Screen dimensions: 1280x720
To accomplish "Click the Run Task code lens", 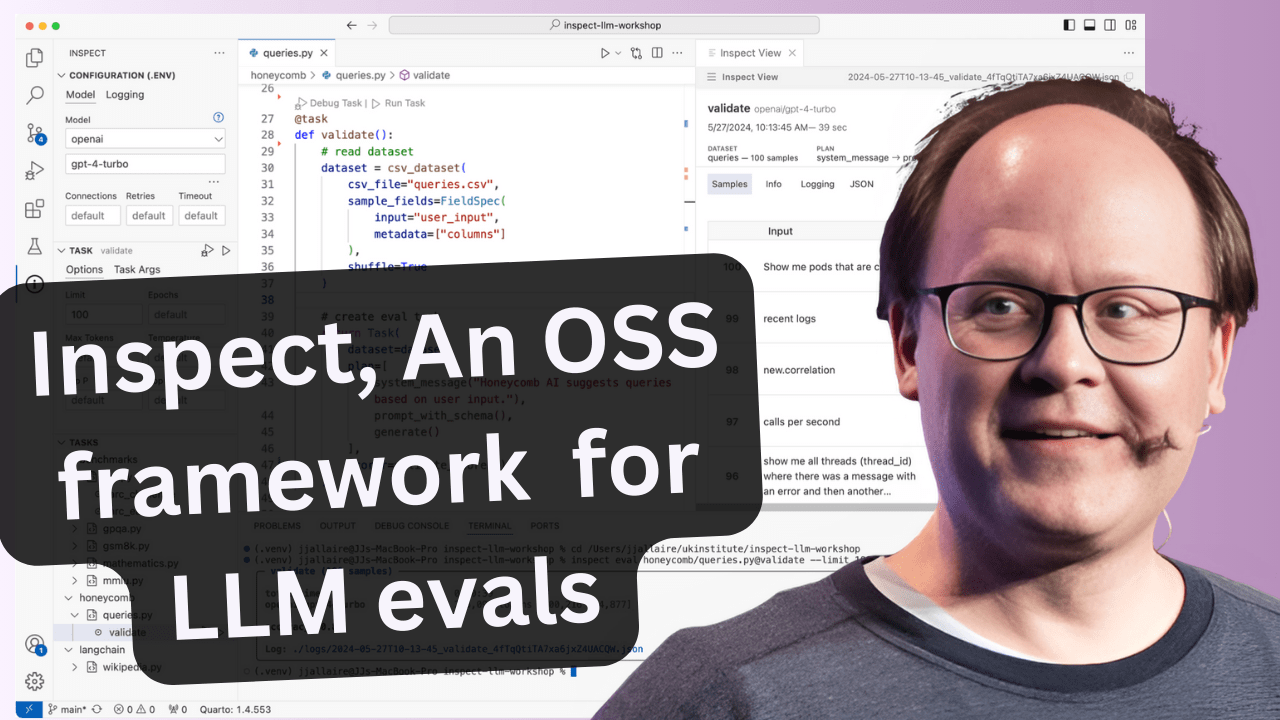I will (398, 103).
